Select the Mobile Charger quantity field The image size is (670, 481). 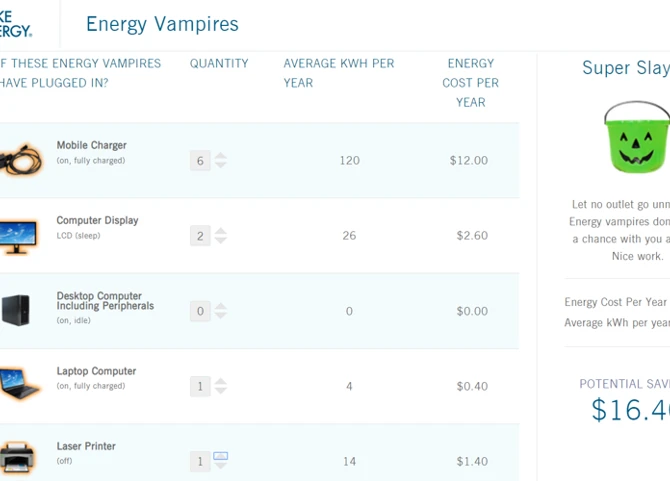(x=200, y=160)
